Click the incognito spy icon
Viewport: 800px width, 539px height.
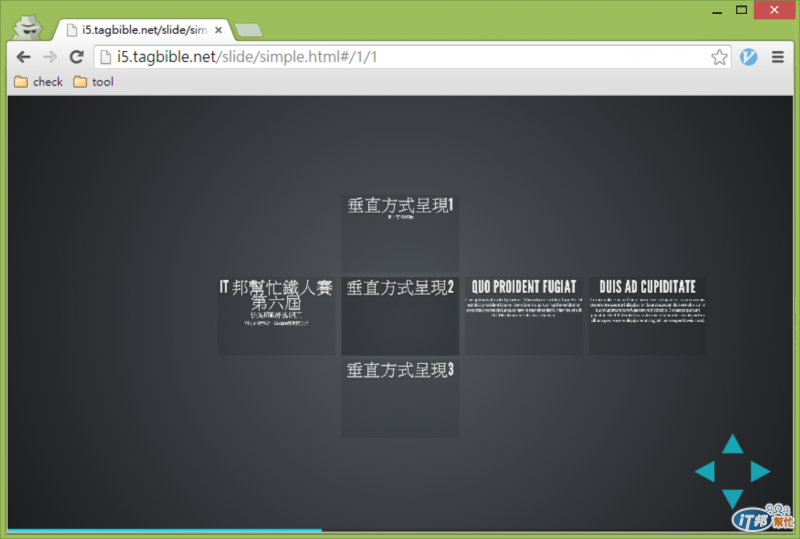point(28,27)
